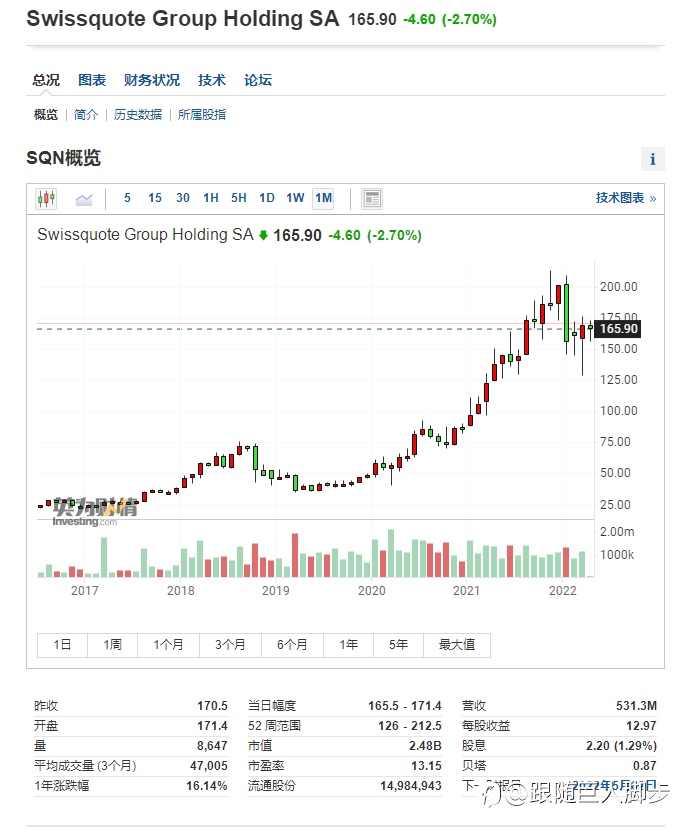Set chart interval to 5 minutes
The width and height of the screenshot is (677, 835).
tap(127, 198)
